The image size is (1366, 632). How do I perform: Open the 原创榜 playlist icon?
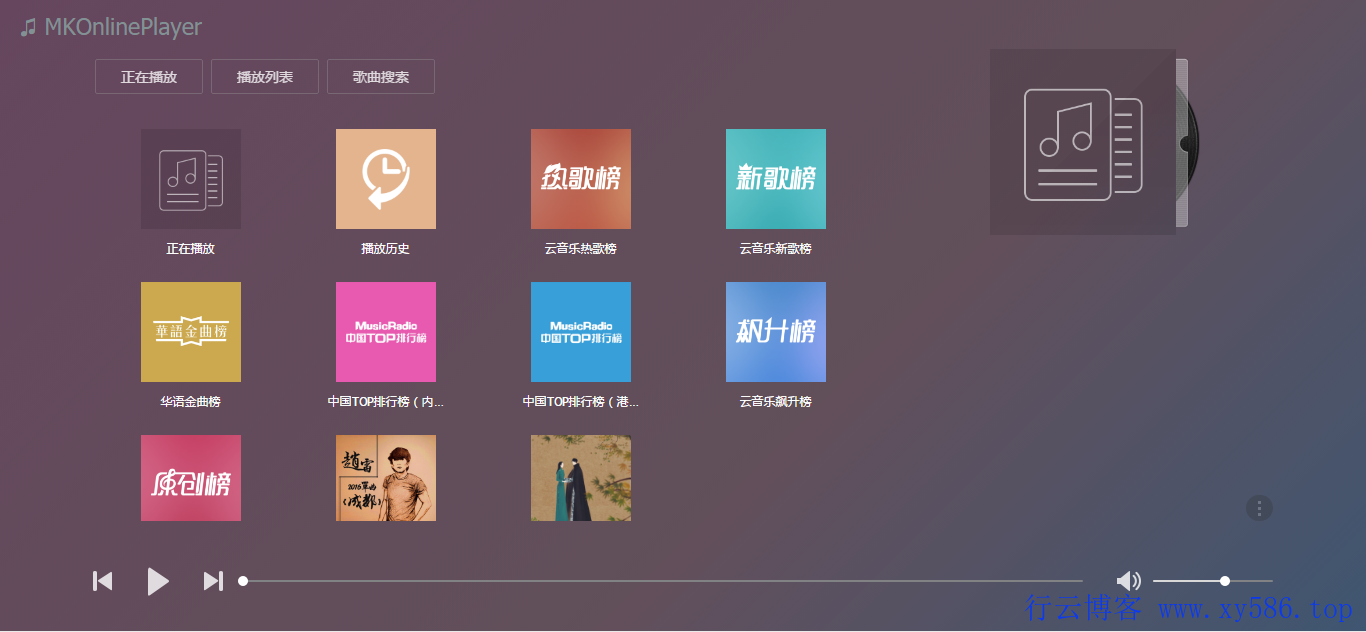(190, 478)
